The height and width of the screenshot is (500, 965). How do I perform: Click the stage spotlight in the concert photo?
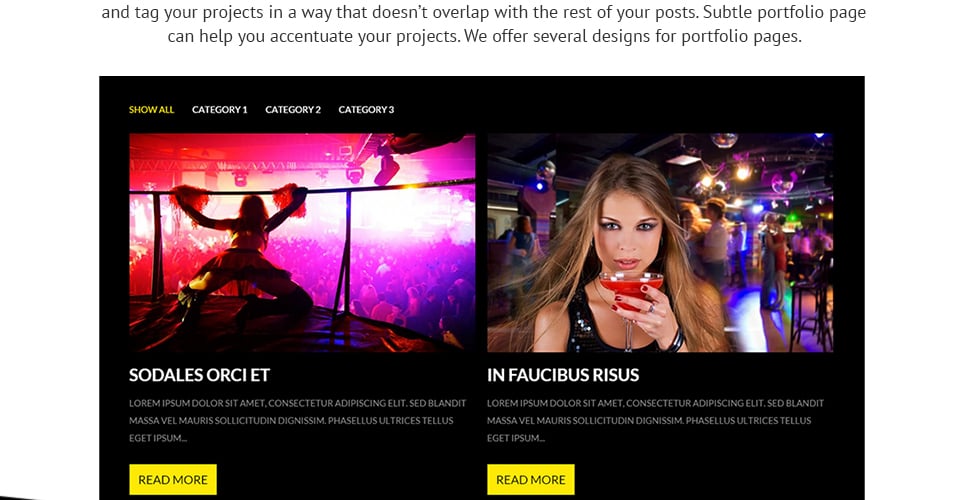386,169
